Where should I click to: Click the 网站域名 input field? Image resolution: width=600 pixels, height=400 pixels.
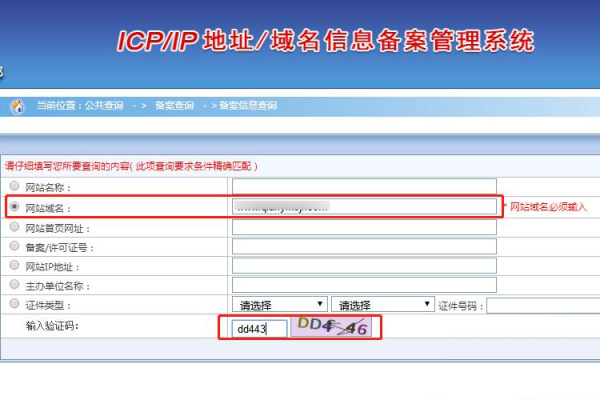[364, 207]
